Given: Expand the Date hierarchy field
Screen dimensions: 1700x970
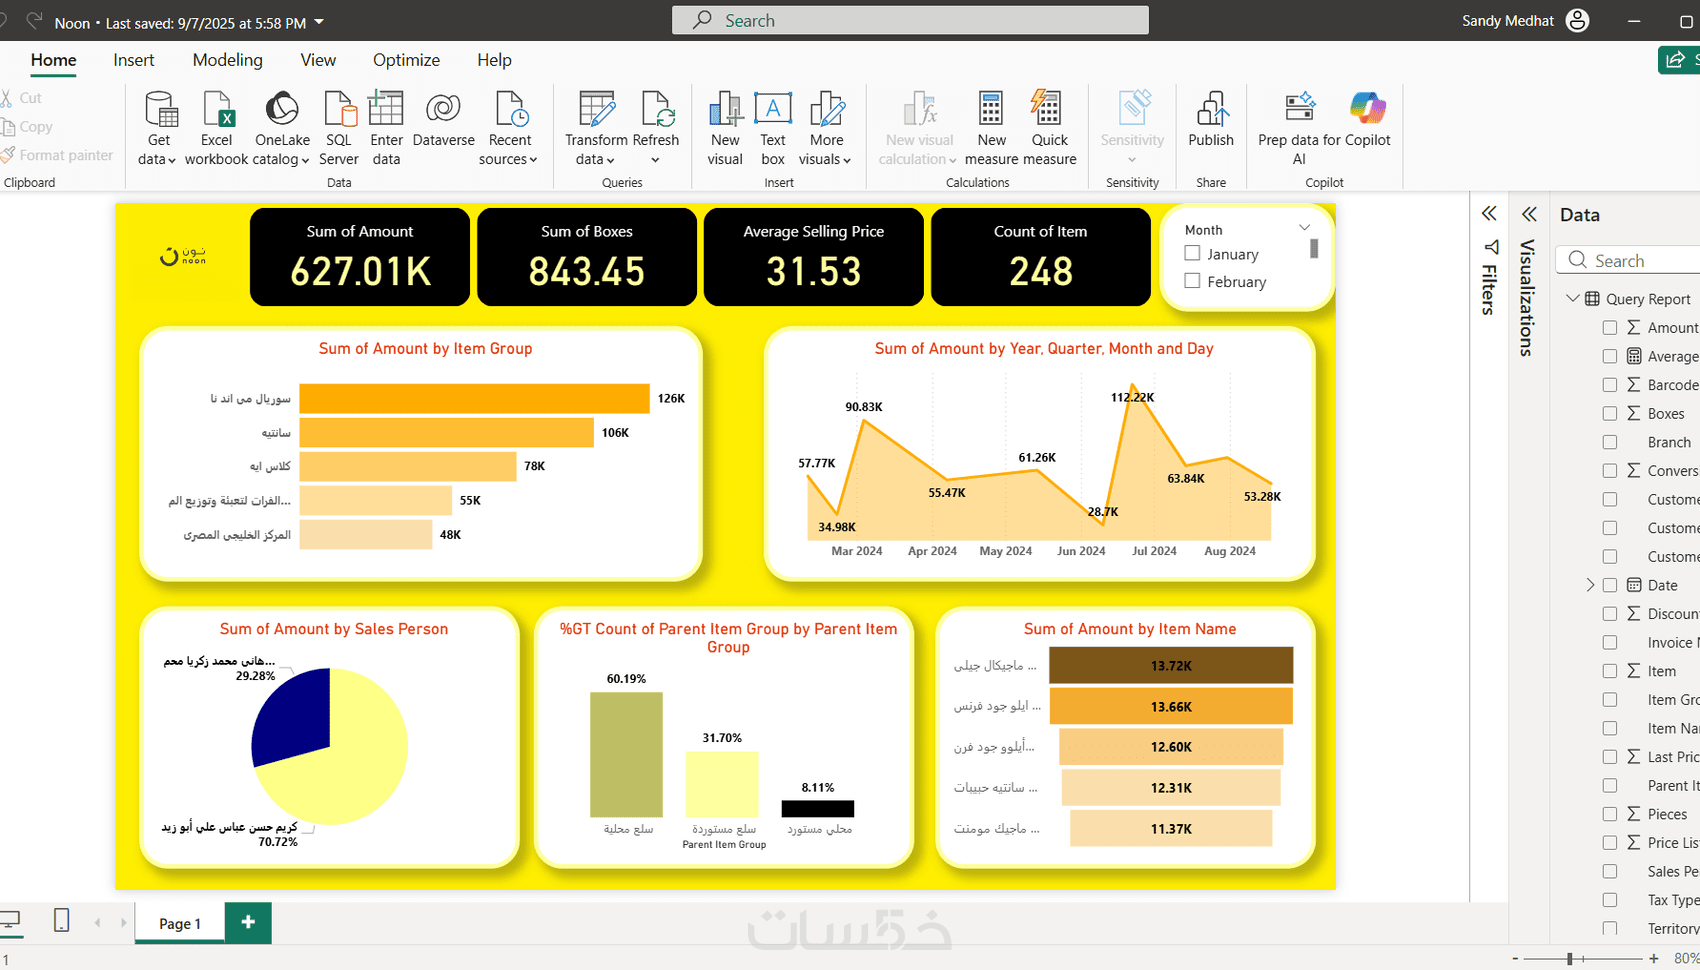Looking at the screenshot, I should click(x=1590, y=585).
